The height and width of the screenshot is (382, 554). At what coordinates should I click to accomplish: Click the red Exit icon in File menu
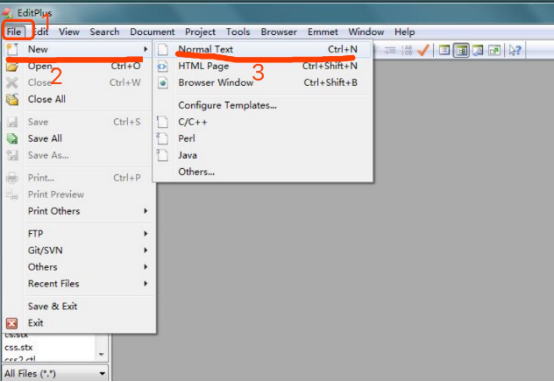pos(12,323)
